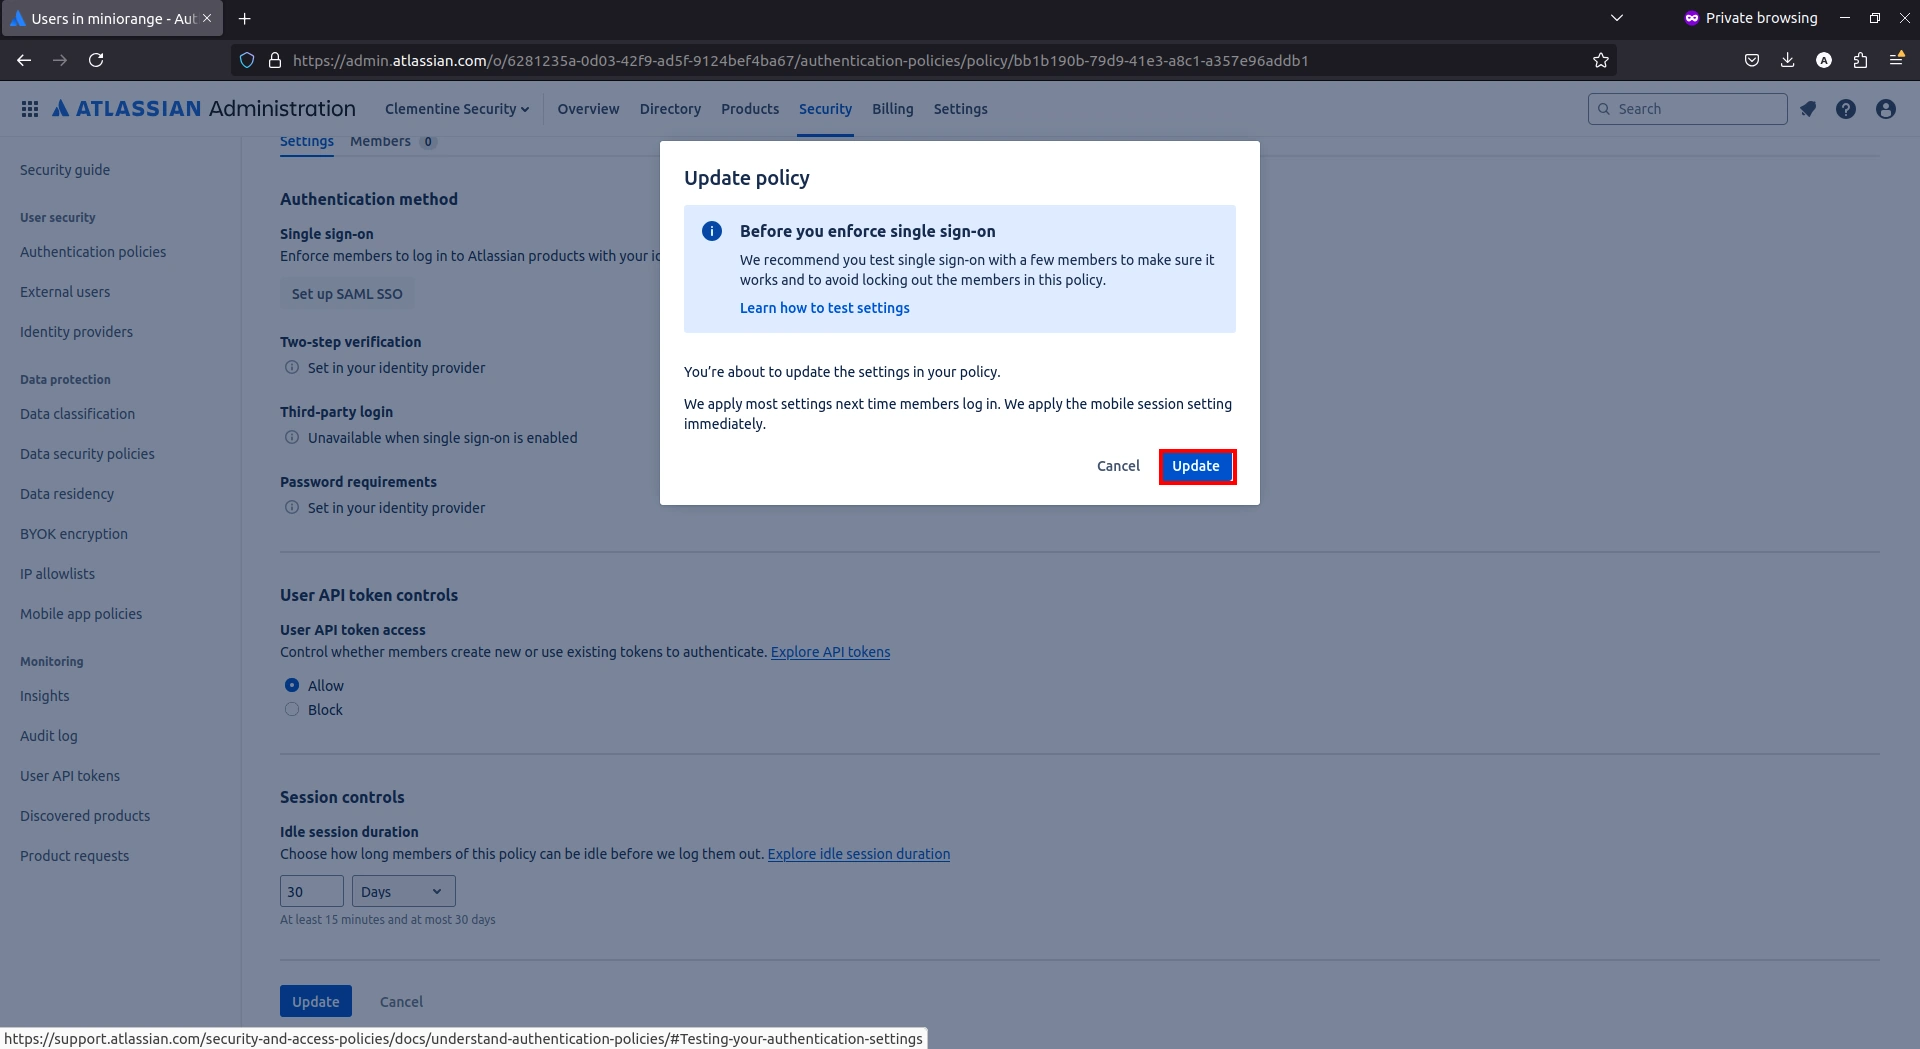Open the browser tab list chevron

(1617, 17)
